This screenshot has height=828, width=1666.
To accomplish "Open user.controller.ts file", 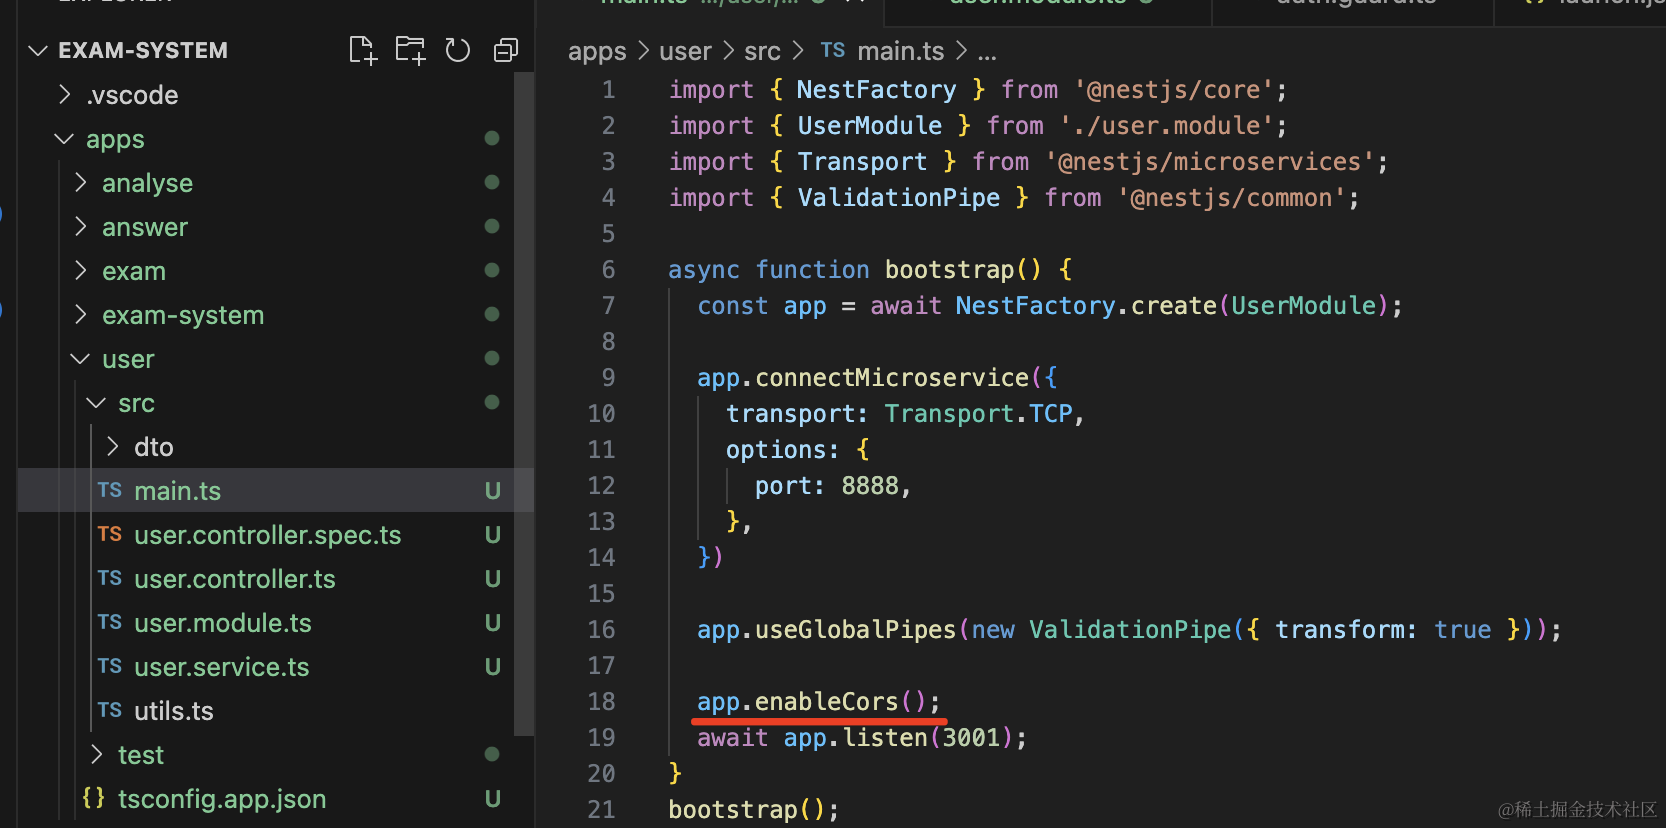I will point(235,579).
